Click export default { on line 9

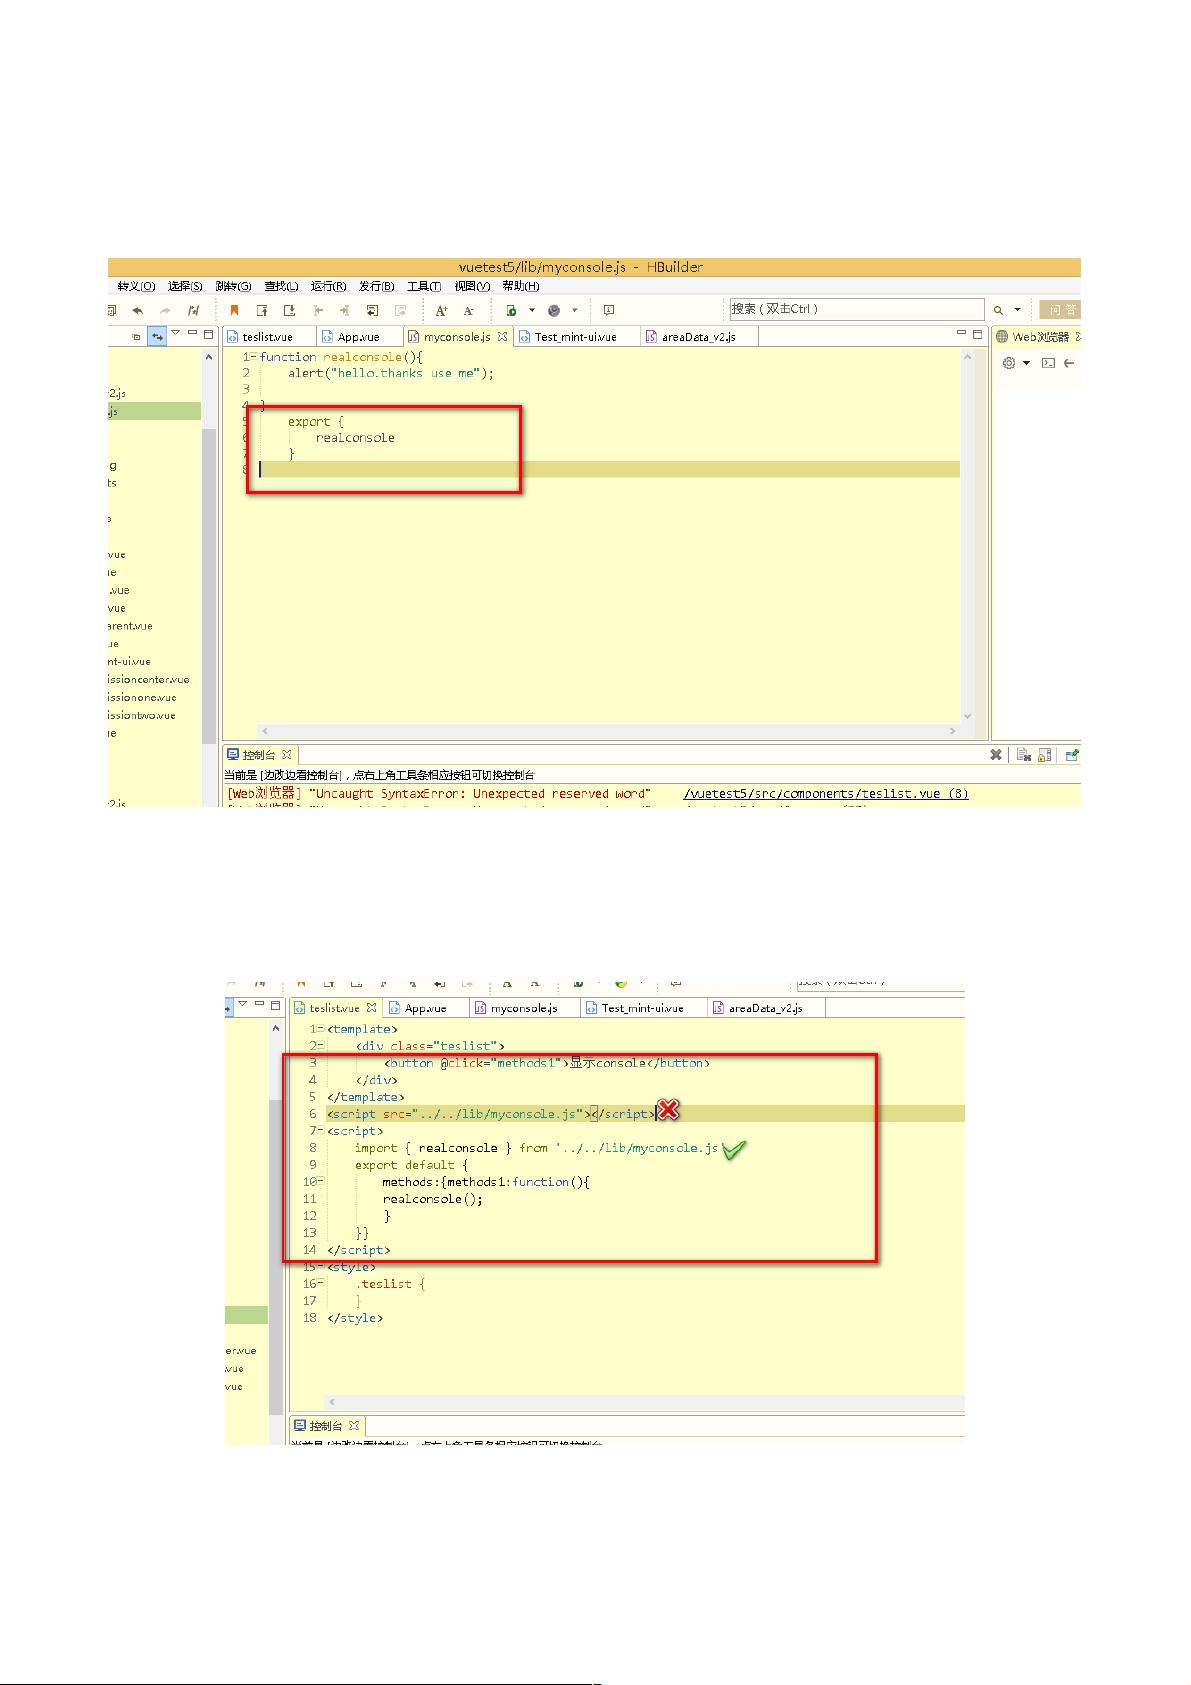point(411,1165)
